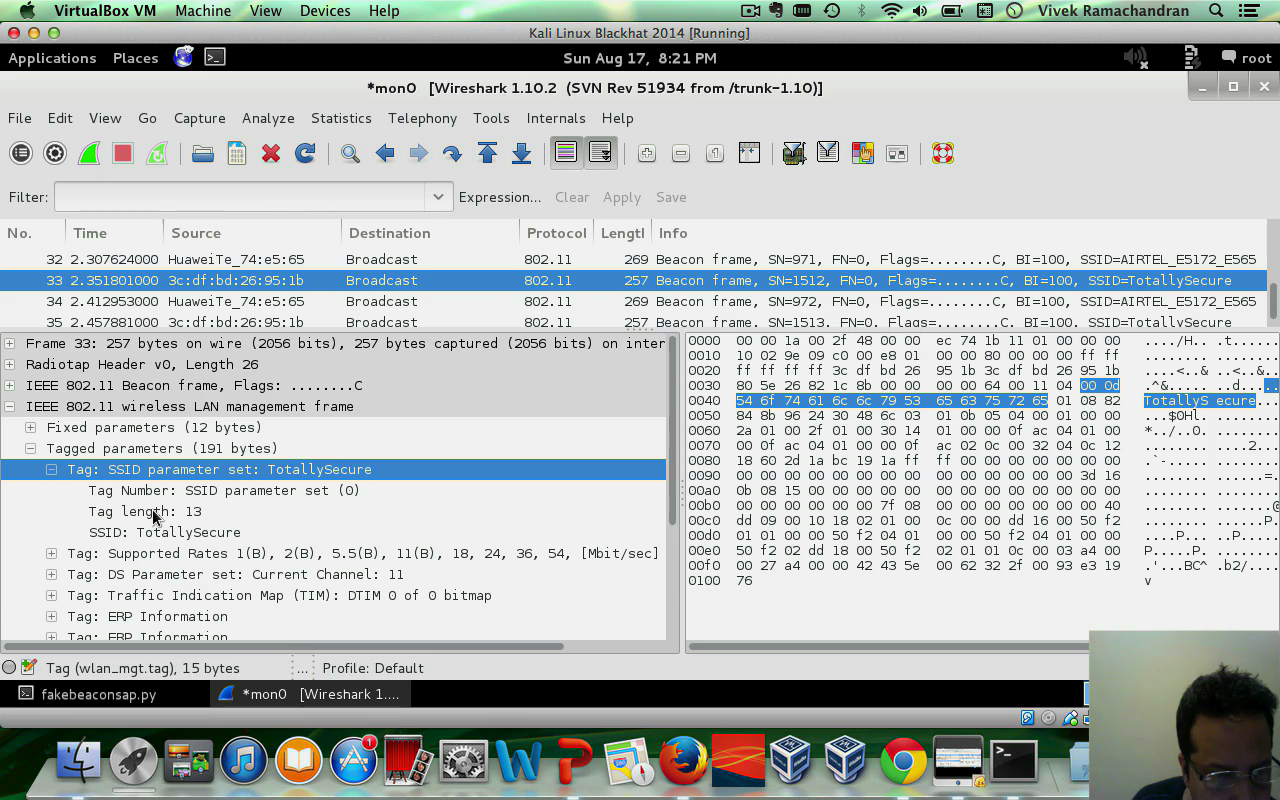
Task: Sort packets by Protocol column header
Action: pyautogui.click(x=556, y=233)
